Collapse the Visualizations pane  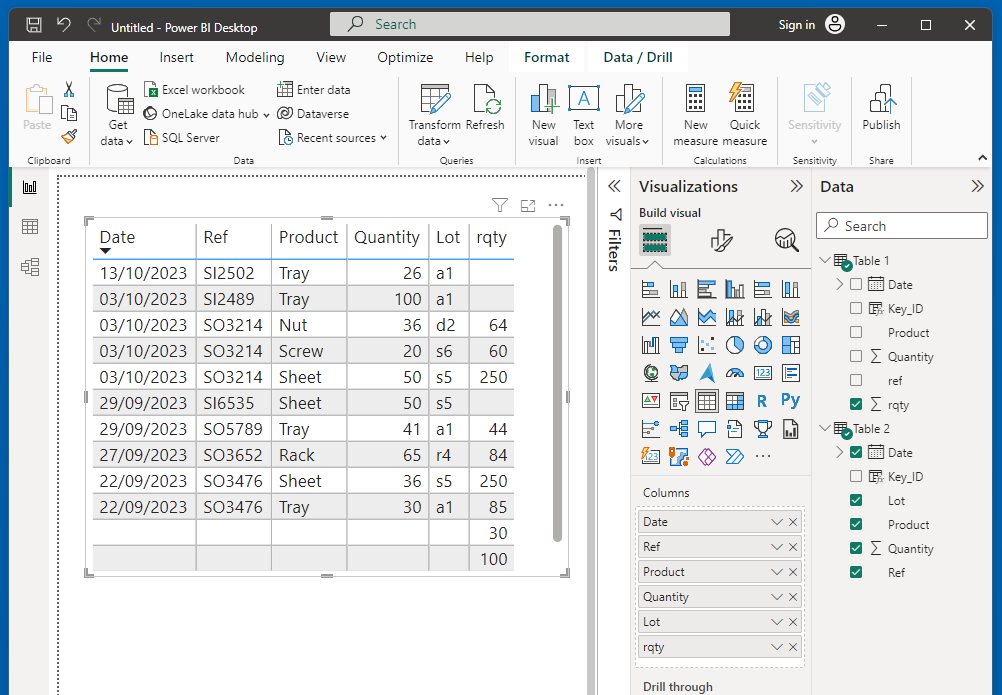(796, 187)
